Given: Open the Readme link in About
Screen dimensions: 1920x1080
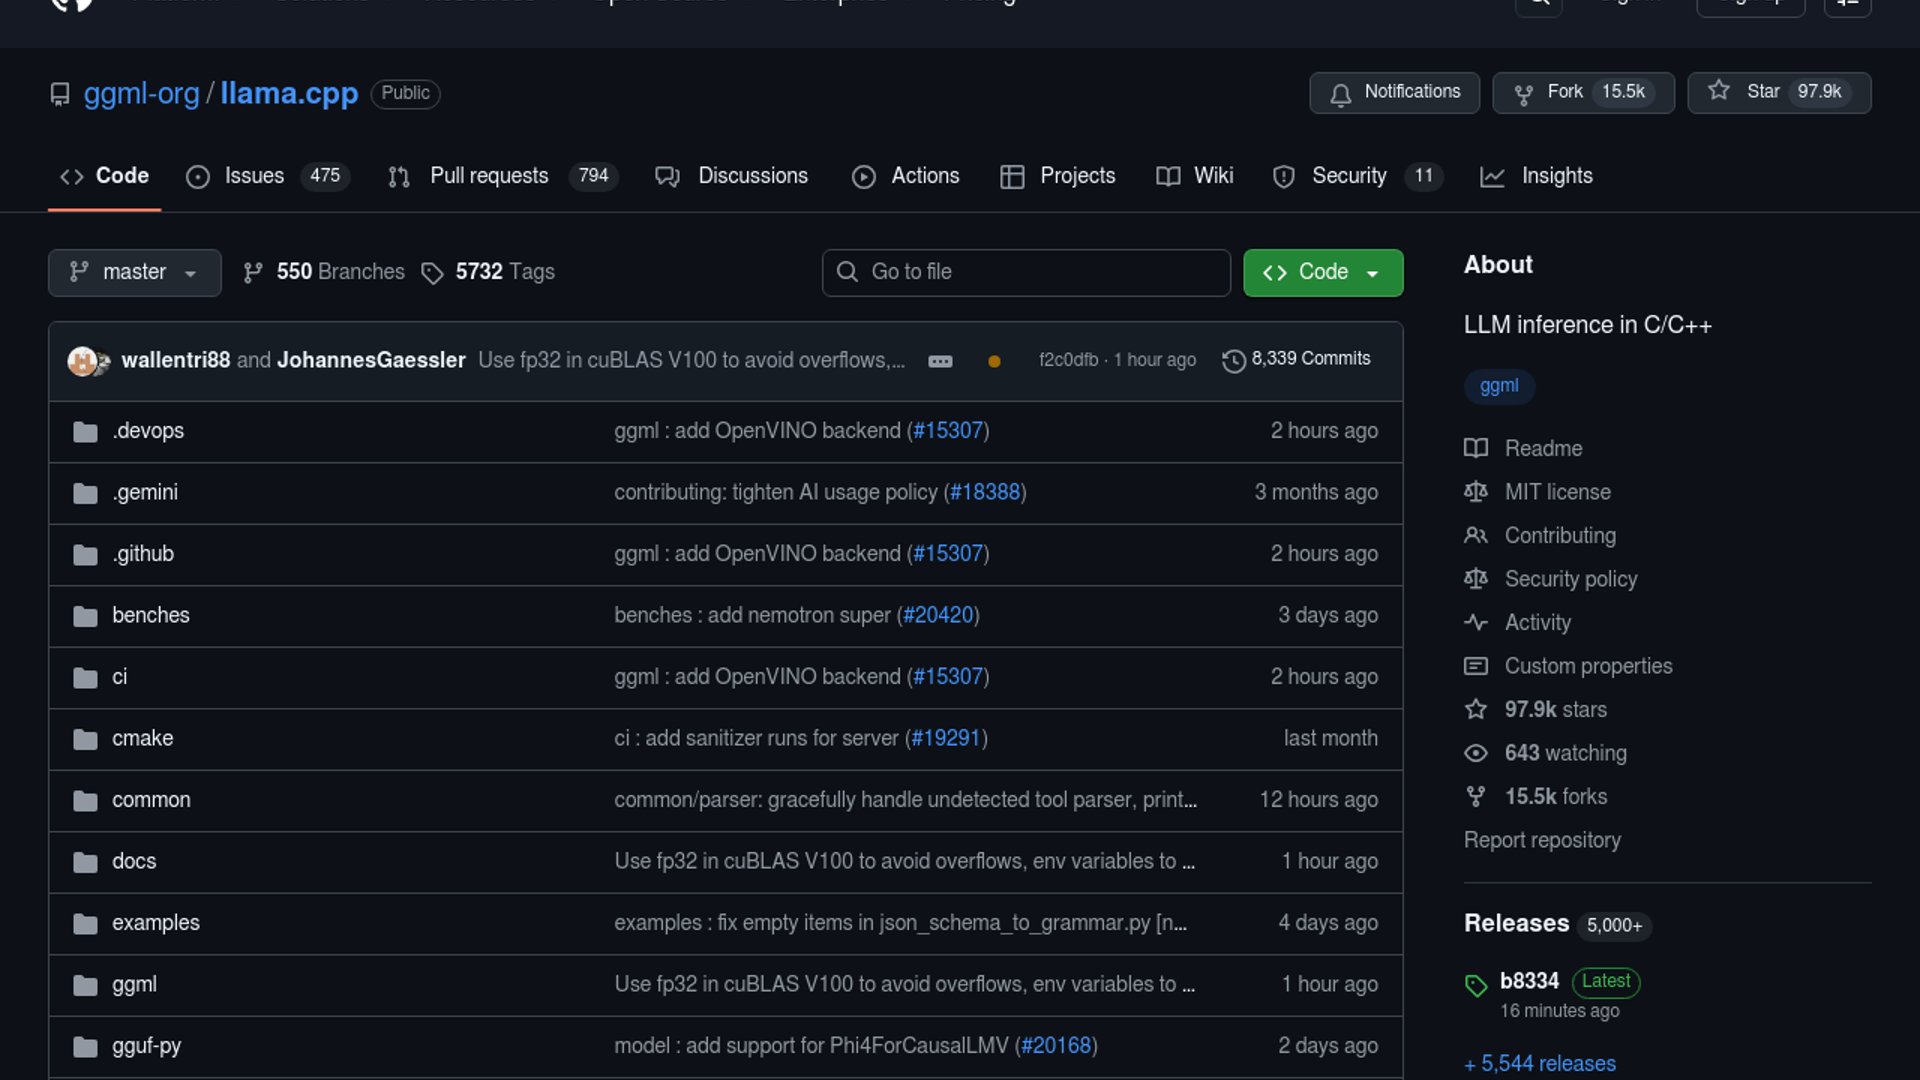Looking at the screenshot, I should pos(1543,449).
